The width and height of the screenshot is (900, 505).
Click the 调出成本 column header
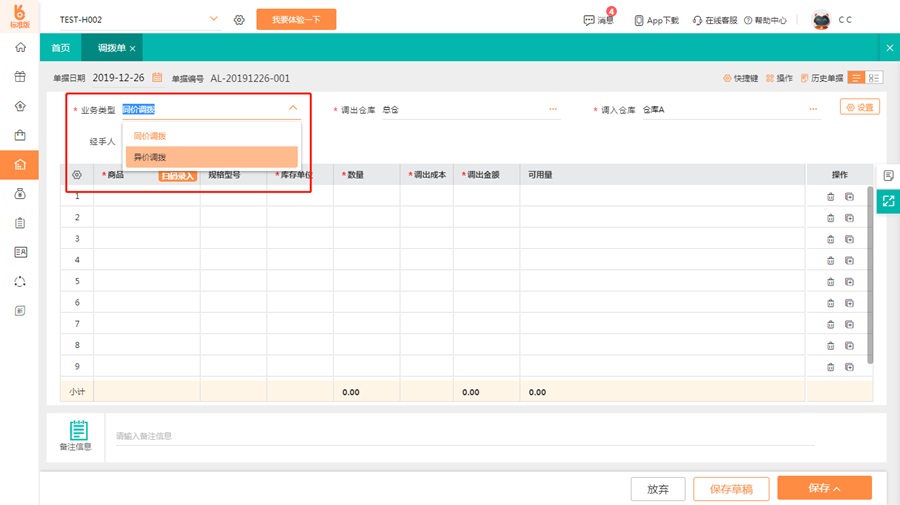click(x=427, y=174)
